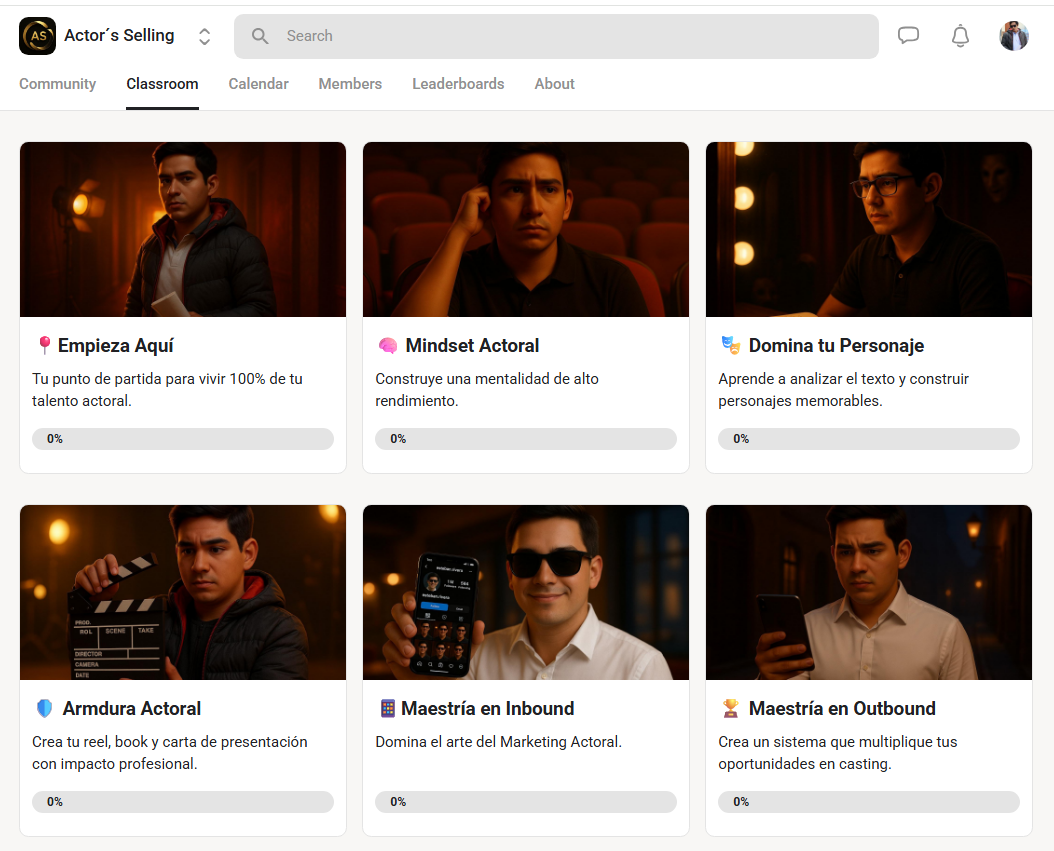Select the Maestría en Inbound phone thumbnail

(525, 592)
